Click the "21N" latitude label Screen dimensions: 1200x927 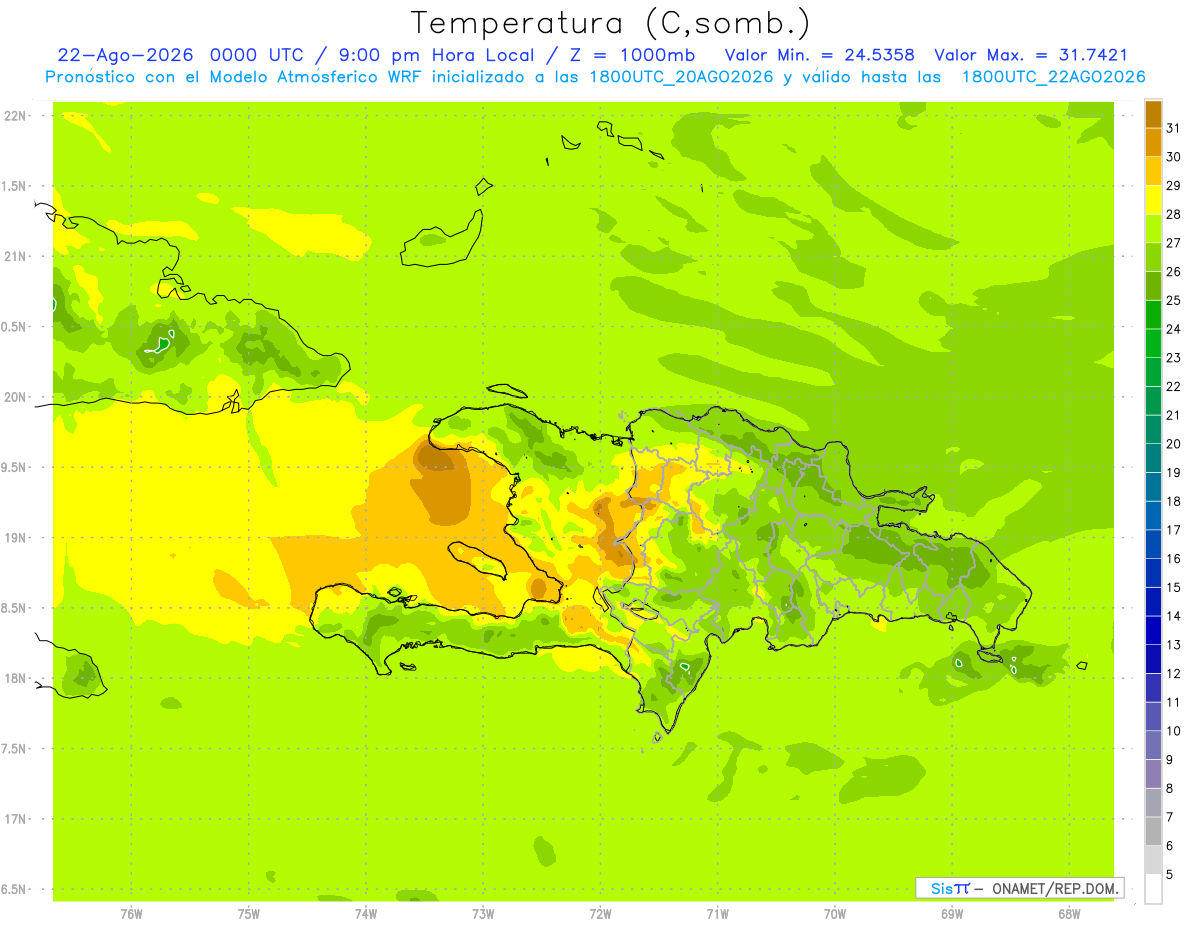(x=17, y=257)
